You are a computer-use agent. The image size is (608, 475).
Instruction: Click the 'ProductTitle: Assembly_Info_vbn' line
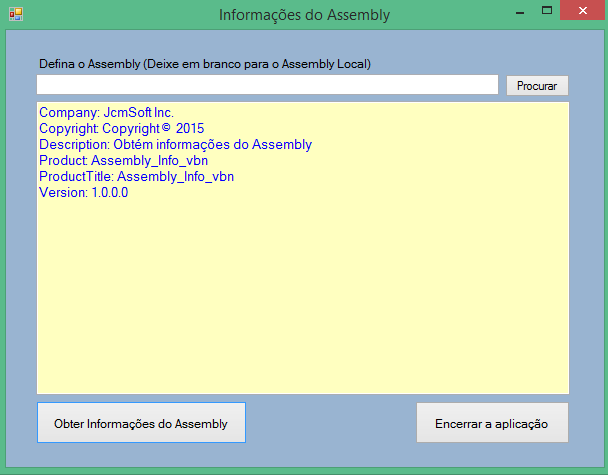point(136,176)
